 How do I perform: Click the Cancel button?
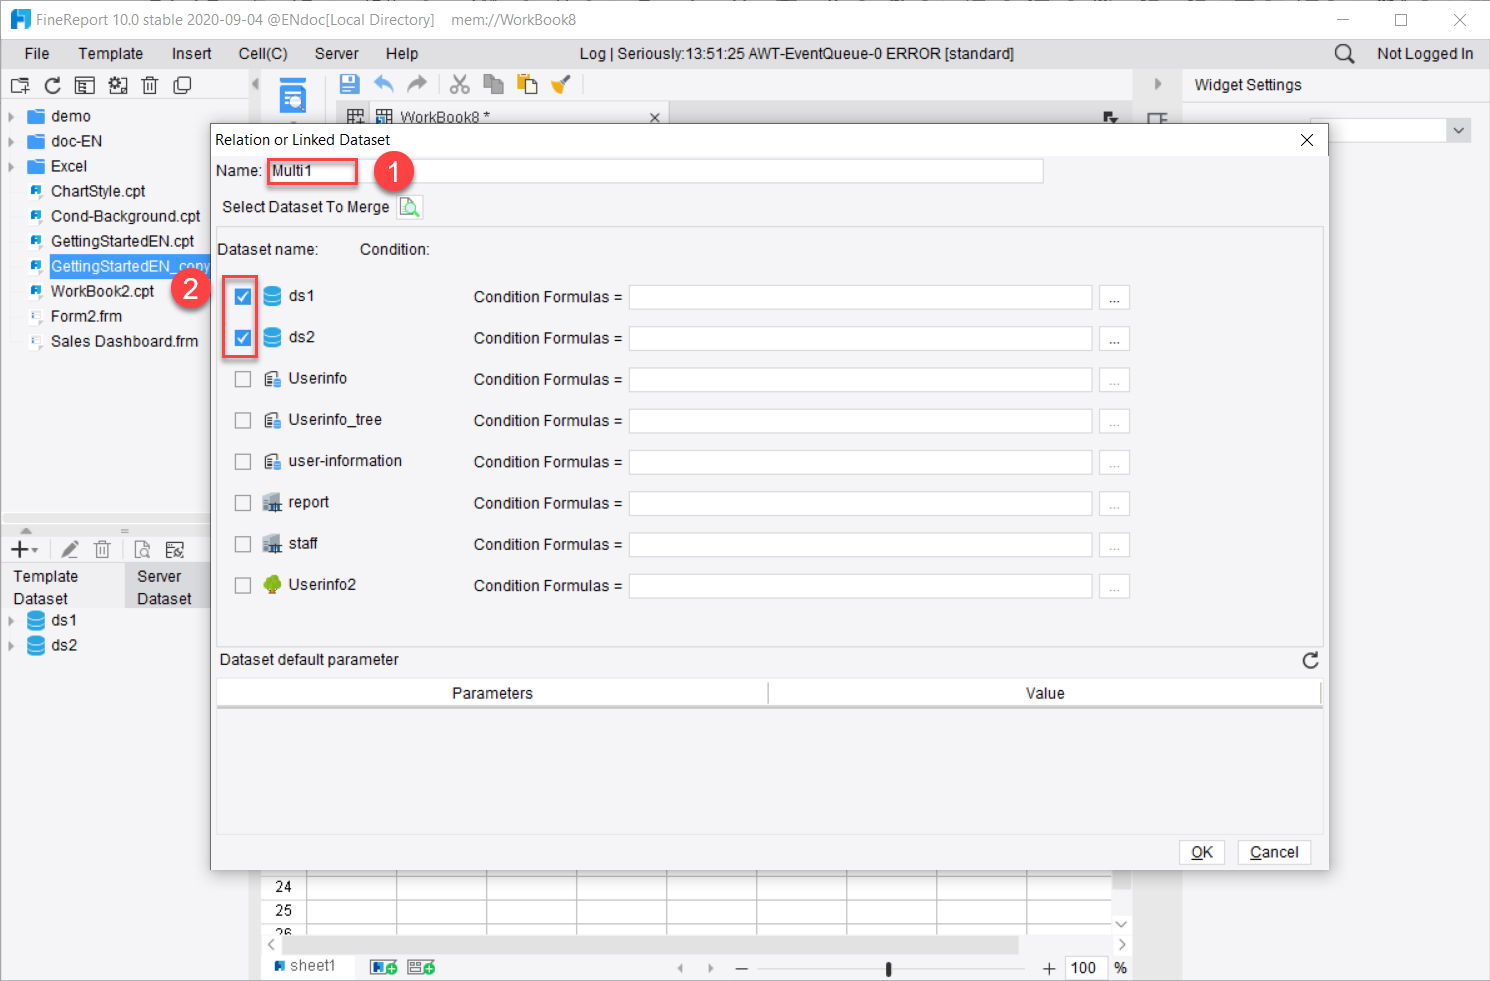coord(1273,851)
